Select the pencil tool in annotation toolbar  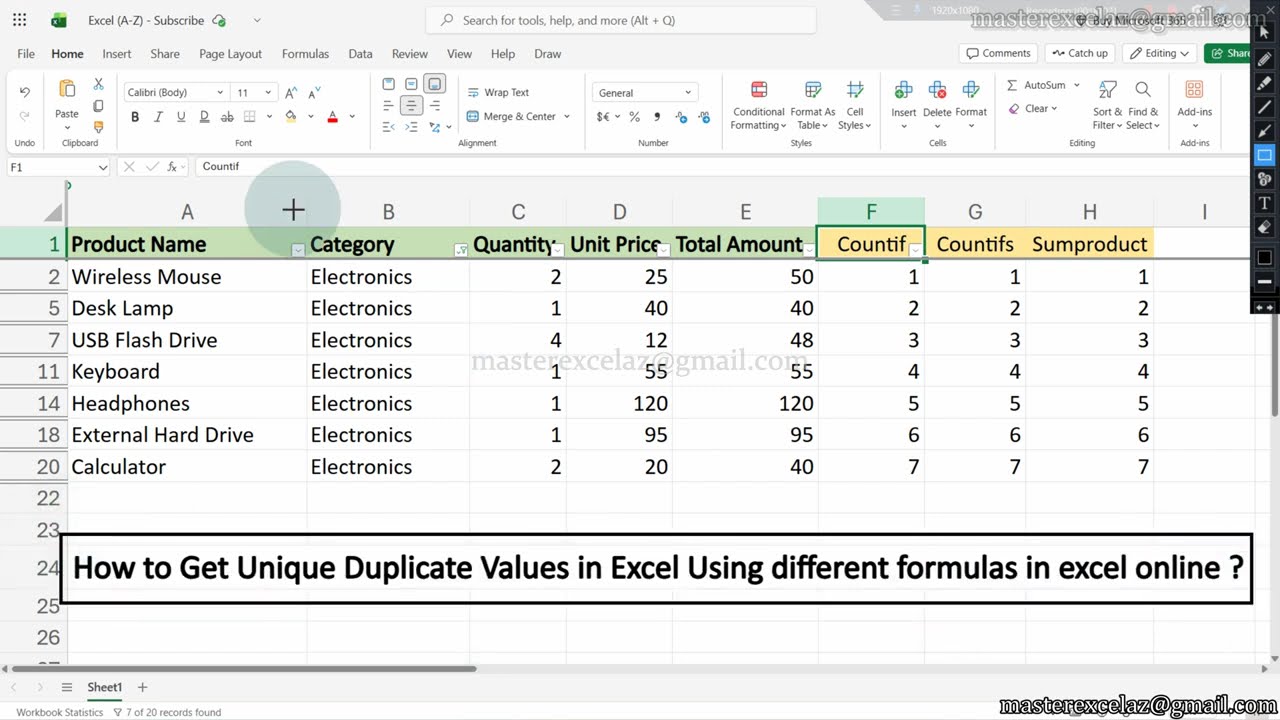[x=1265, y=58]
